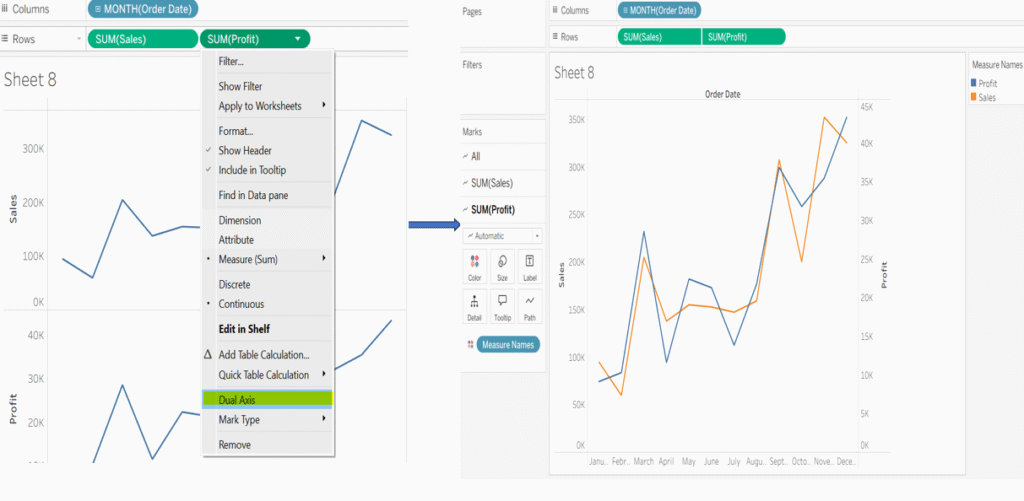Open the Automatic mark type dropdown
The image size is (1024, 501).
502,236
